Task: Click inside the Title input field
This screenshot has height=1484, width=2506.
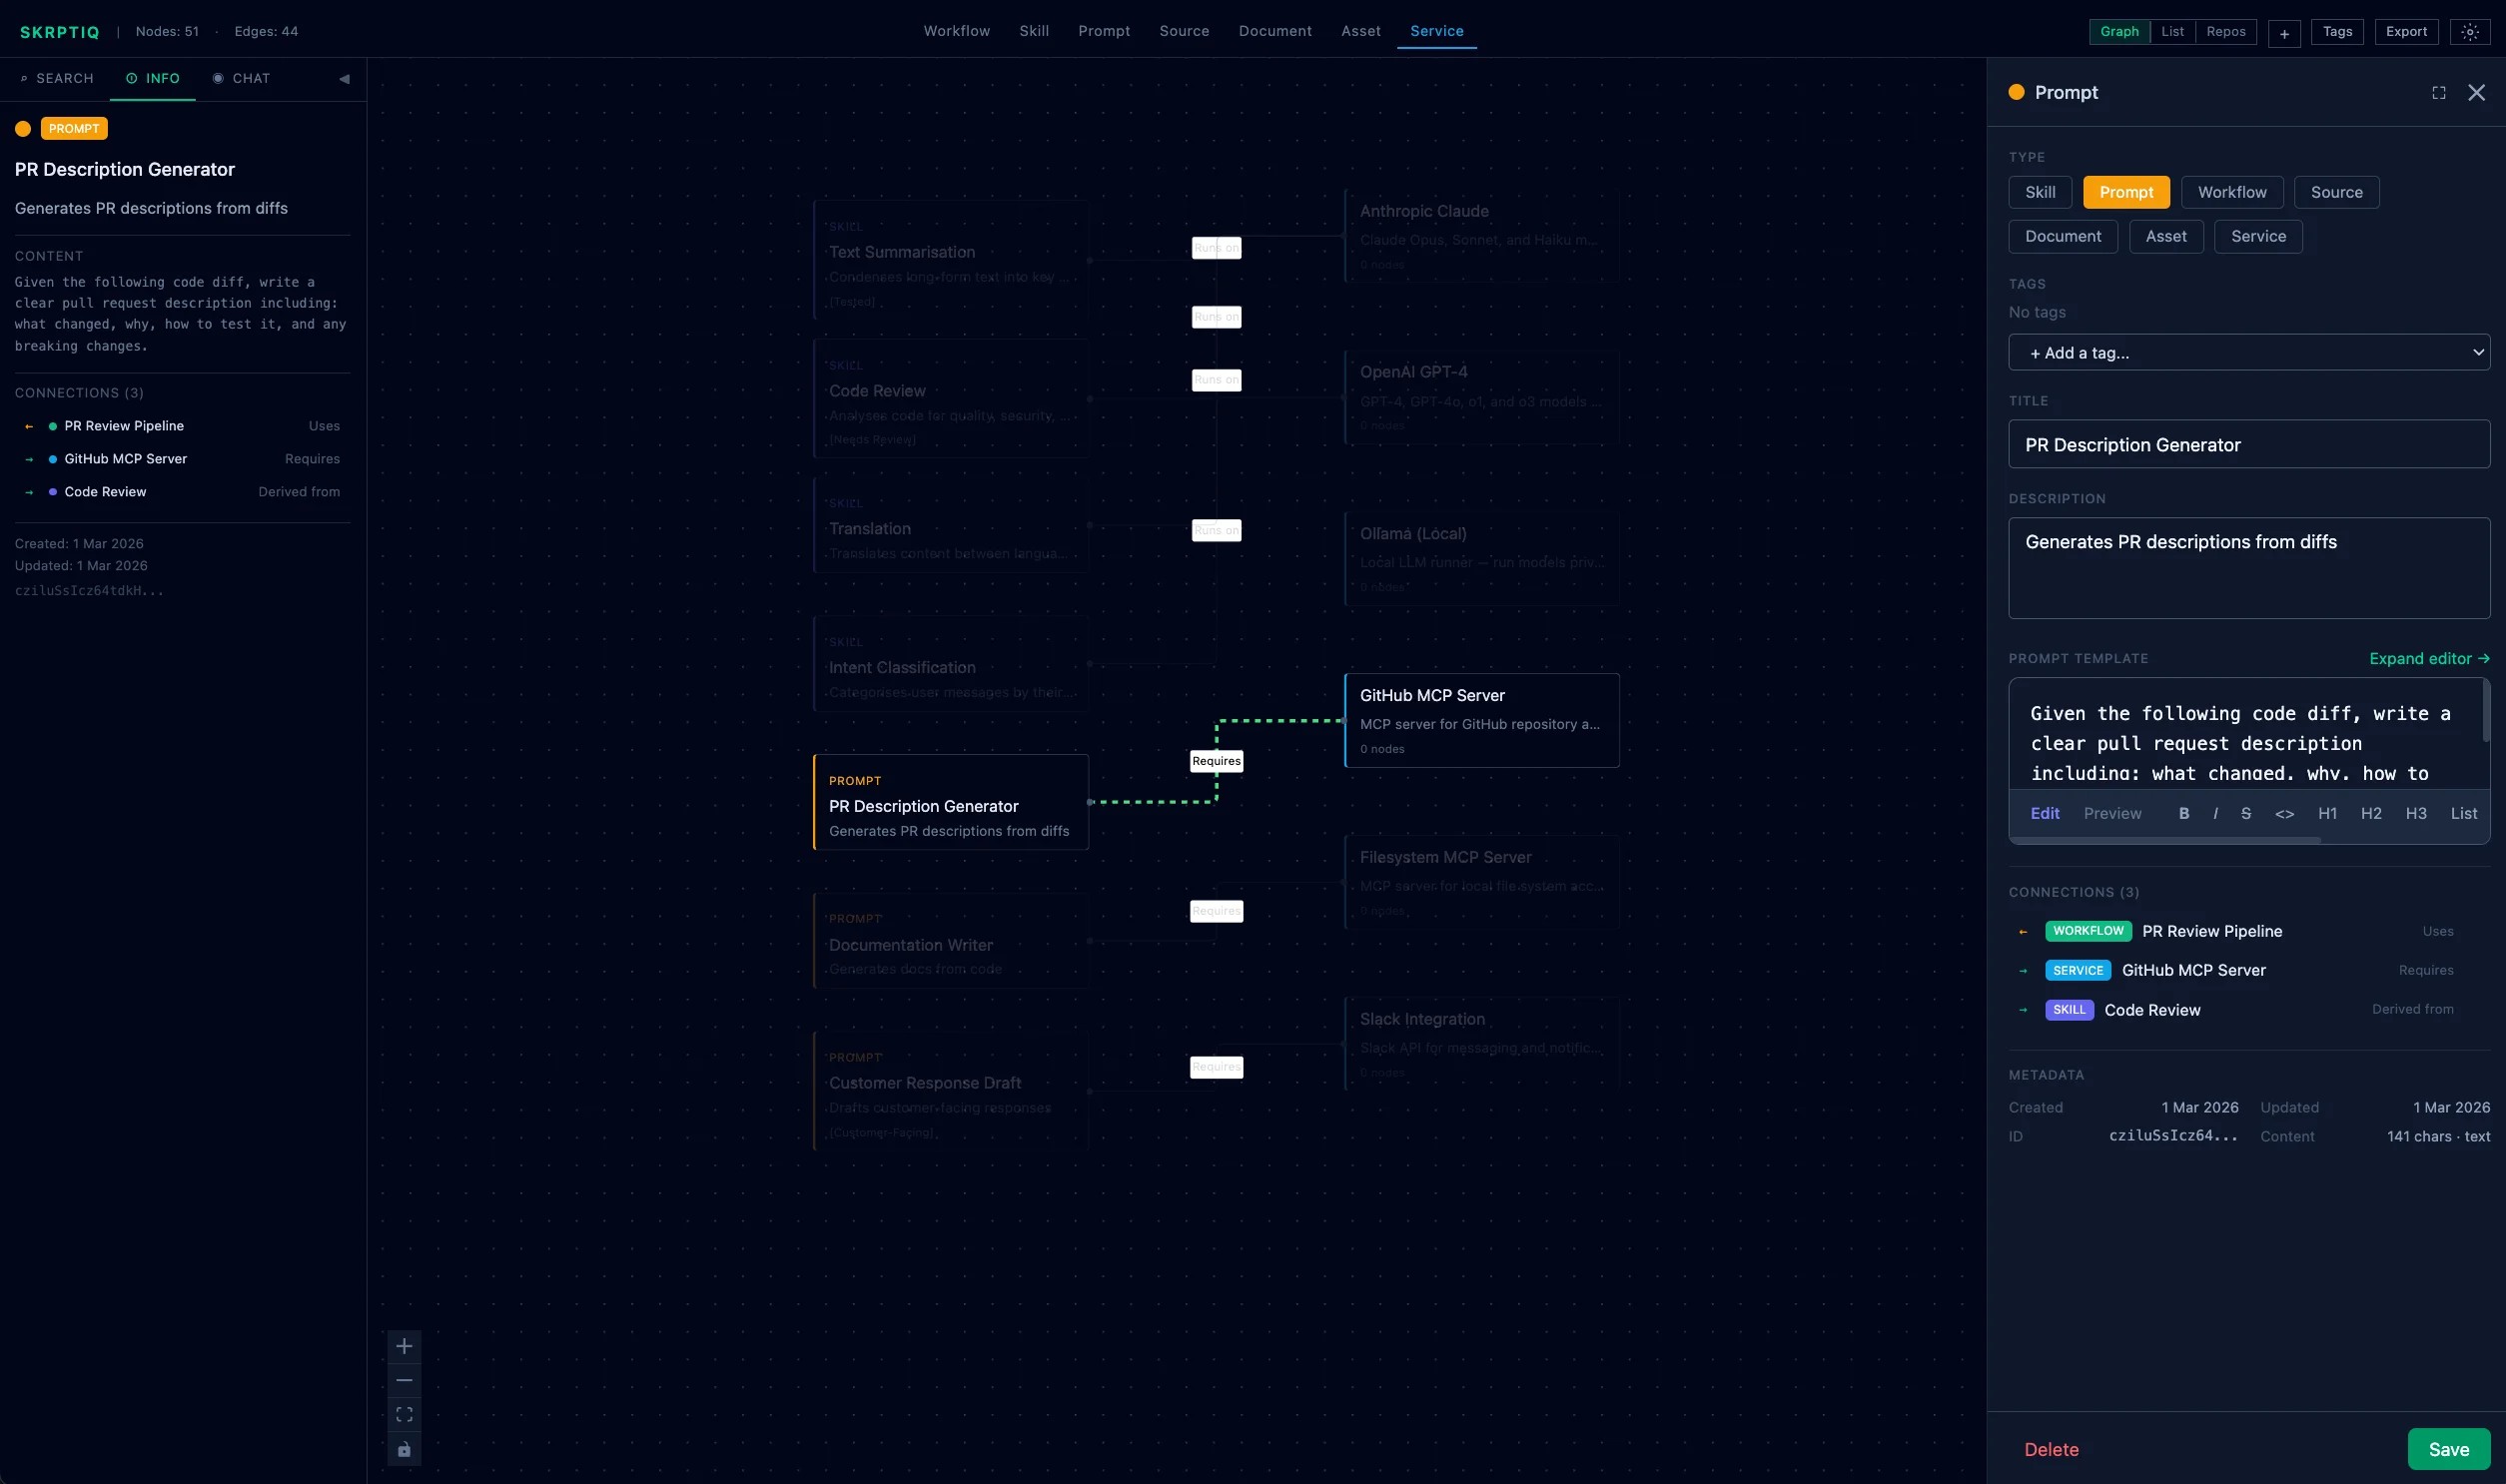Action: (x=2248, y=444)
